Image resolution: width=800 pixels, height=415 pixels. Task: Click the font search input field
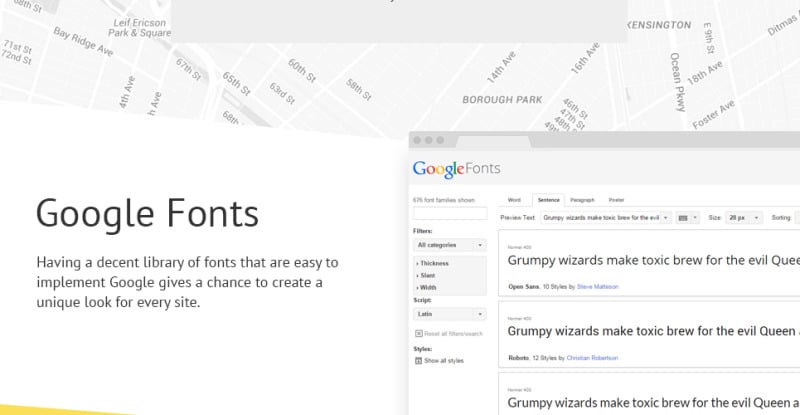click(x=450, y=213)
